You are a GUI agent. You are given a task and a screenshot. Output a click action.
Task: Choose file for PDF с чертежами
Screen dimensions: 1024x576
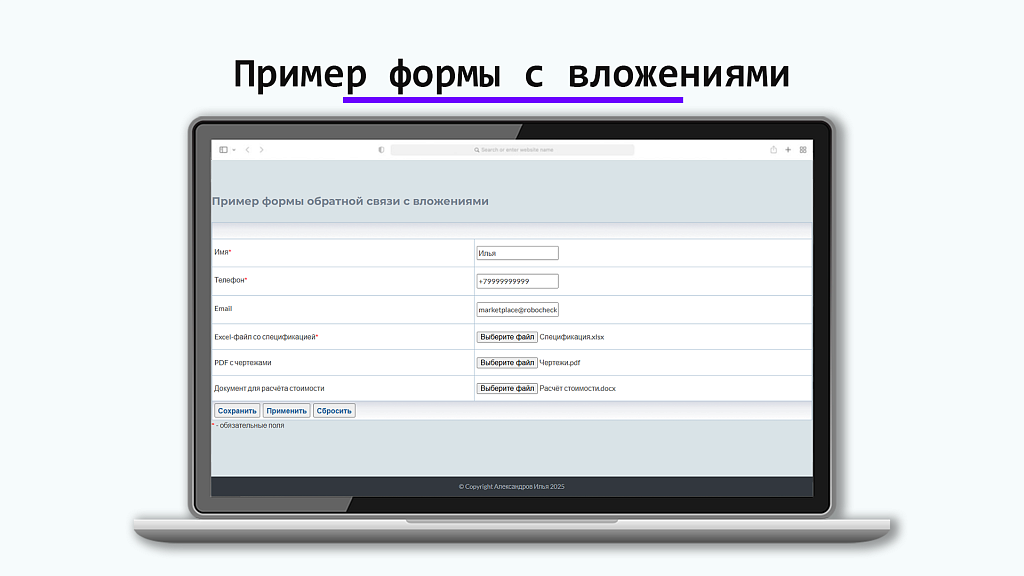tap(507, 362)
